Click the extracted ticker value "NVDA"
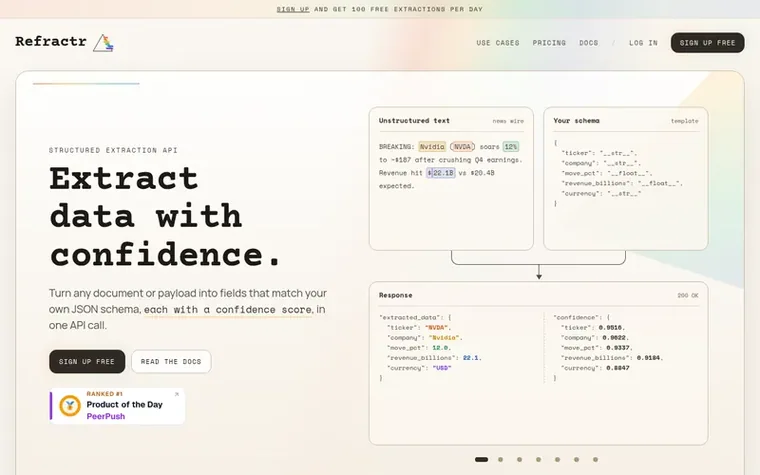The width and height of the screenshot is (760, 475). click(437, 328)
